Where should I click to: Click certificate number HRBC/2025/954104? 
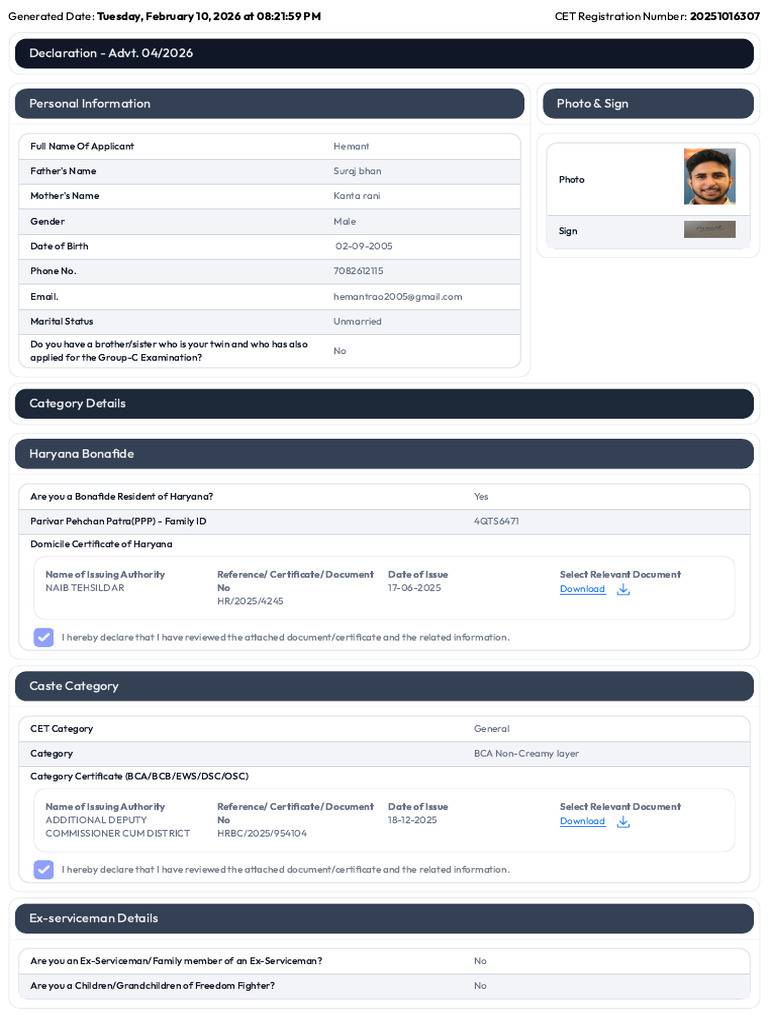(x=262, y=834)
